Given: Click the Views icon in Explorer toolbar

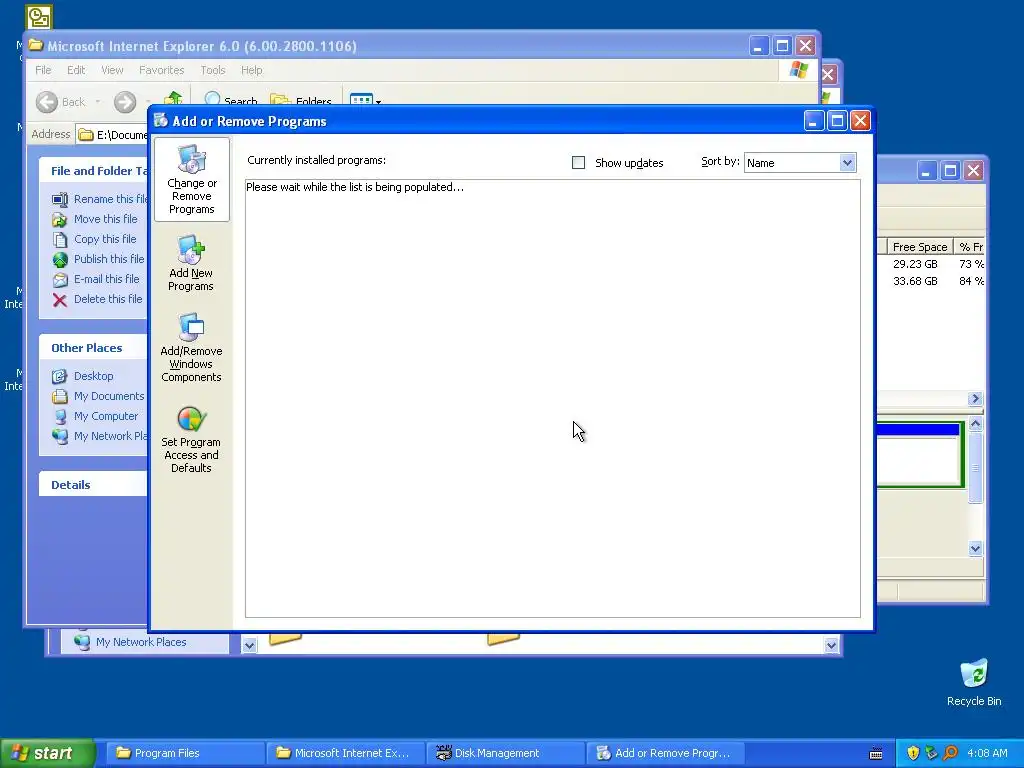Looking at the screenshot, I should tap(361, 99).
